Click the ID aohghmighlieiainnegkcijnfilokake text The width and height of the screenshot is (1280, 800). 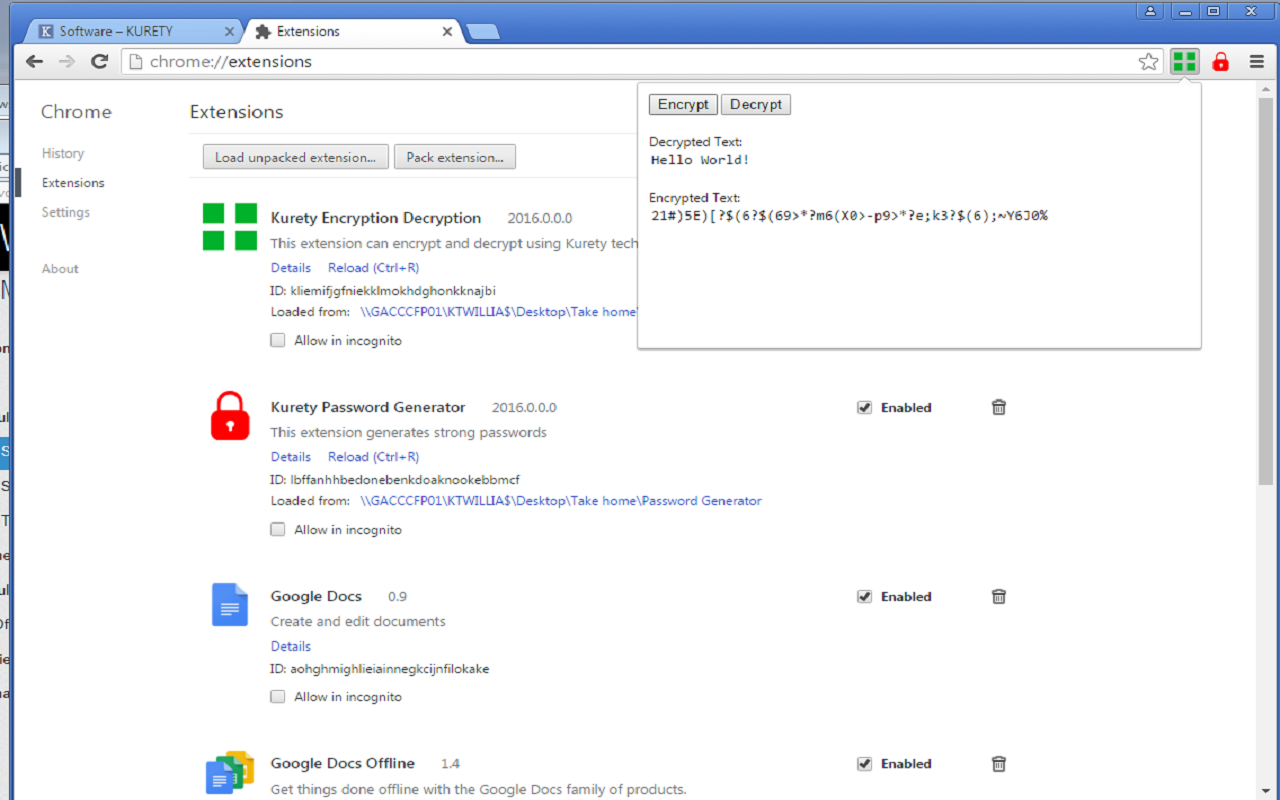380,669
